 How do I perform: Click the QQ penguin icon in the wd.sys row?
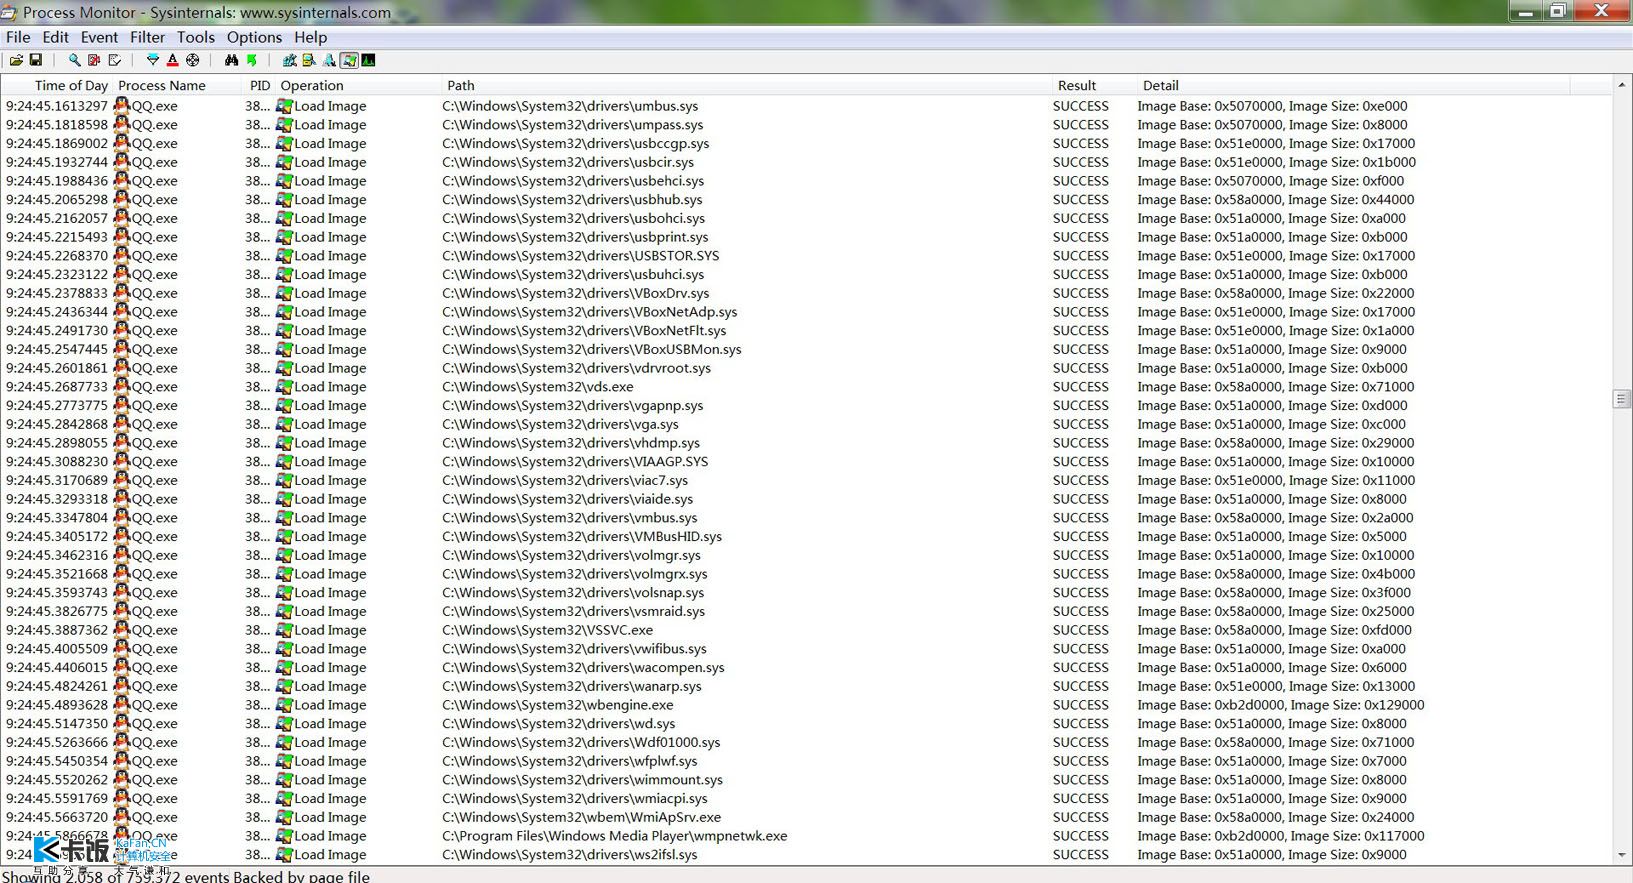[x=122, y=723]
